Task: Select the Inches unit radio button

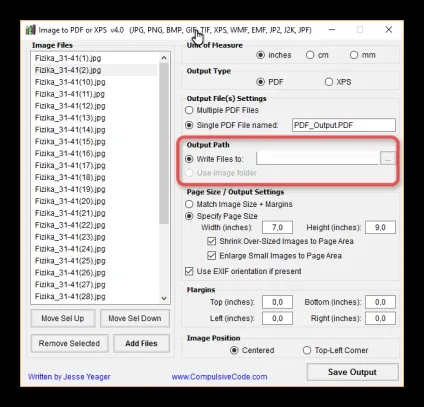Action: 261,55
